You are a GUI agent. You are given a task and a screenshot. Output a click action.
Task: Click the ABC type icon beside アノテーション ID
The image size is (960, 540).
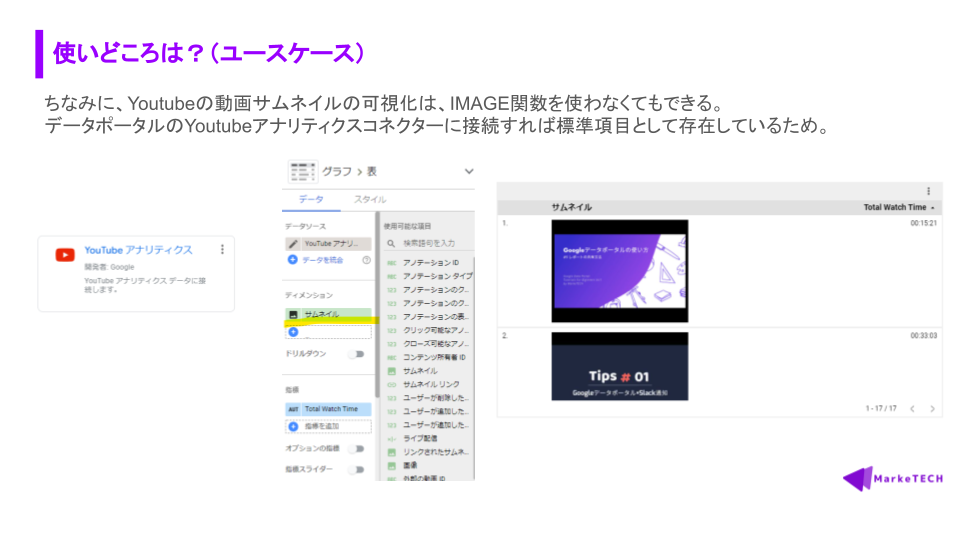coord(392,263)
